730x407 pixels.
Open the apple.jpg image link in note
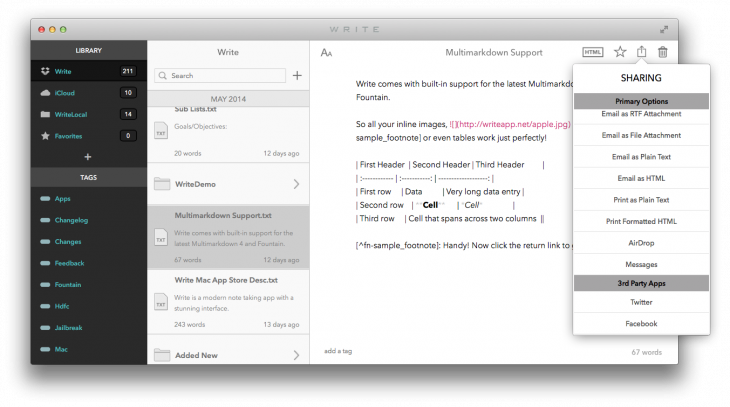coord(510,124)
